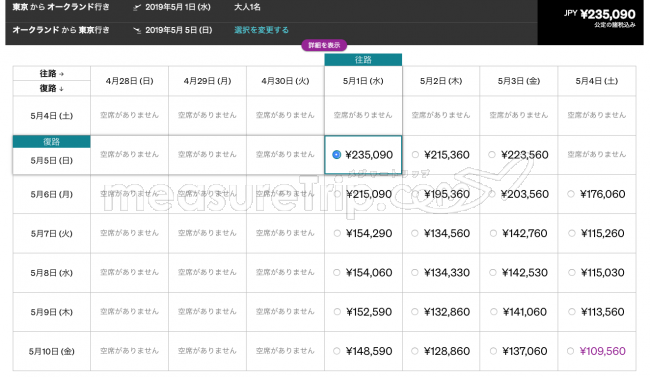Click the オークランド から 東京行き route text

61,30
